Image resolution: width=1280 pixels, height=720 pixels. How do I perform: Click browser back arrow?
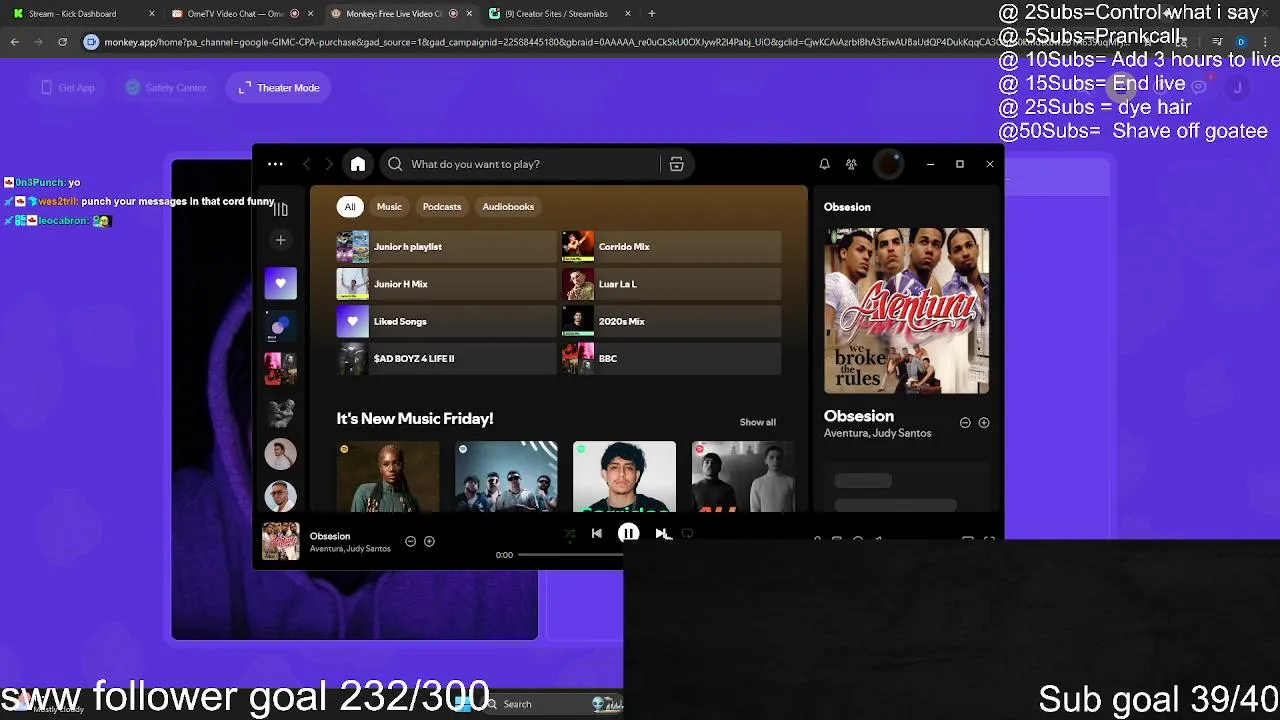pos(15,42)
